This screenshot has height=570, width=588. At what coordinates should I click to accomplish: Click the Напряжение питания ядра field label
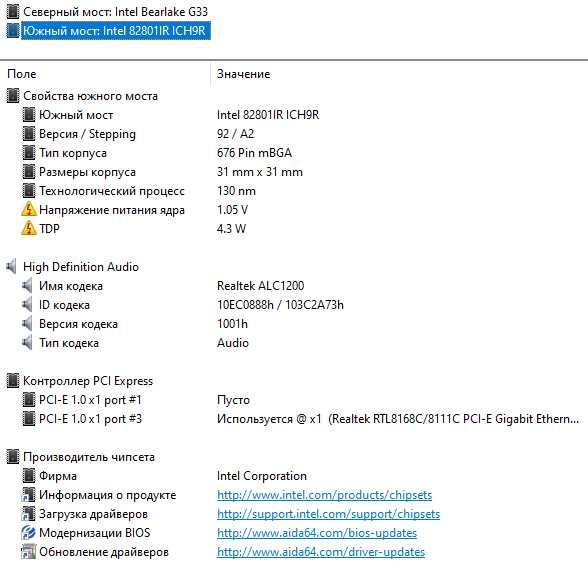point(112,210)
